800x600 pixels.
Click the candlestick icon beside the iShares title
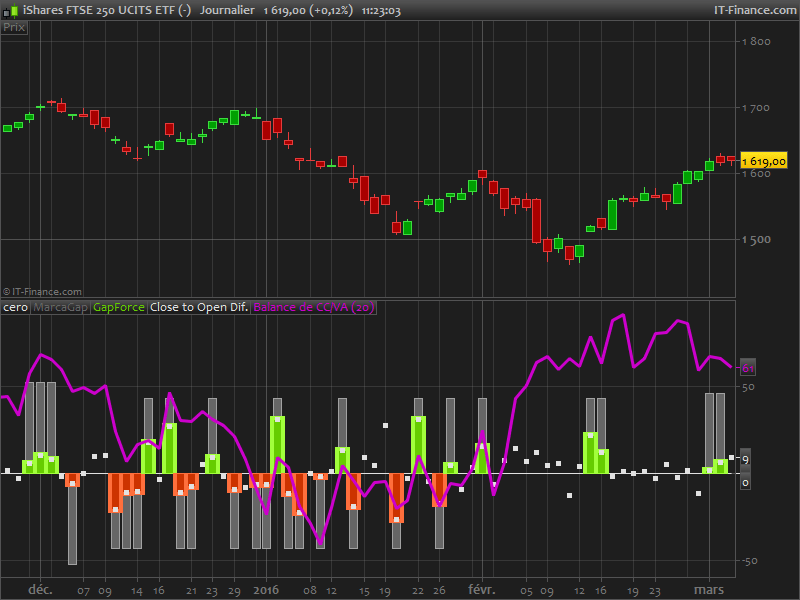[x=10, y=10]
